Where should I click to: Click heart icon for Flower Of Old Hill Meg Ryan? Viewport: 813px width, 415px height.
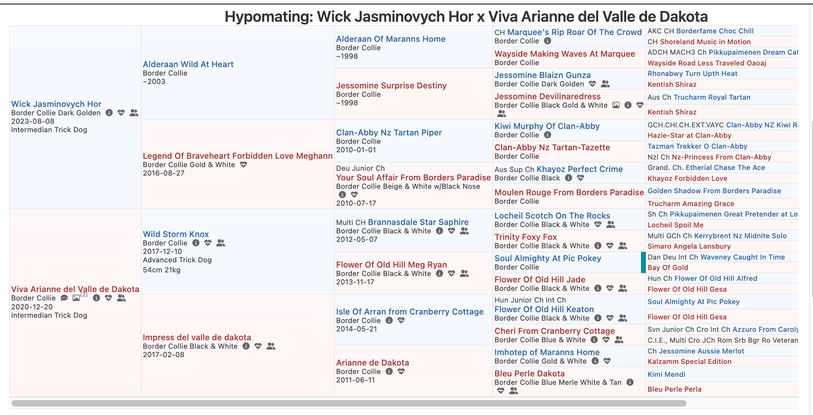tap(452, 273)
